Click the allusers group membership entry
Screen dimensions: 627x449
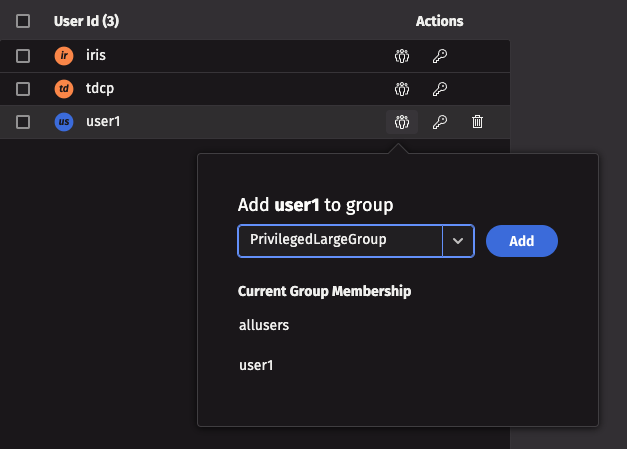[x=264, y=325]
